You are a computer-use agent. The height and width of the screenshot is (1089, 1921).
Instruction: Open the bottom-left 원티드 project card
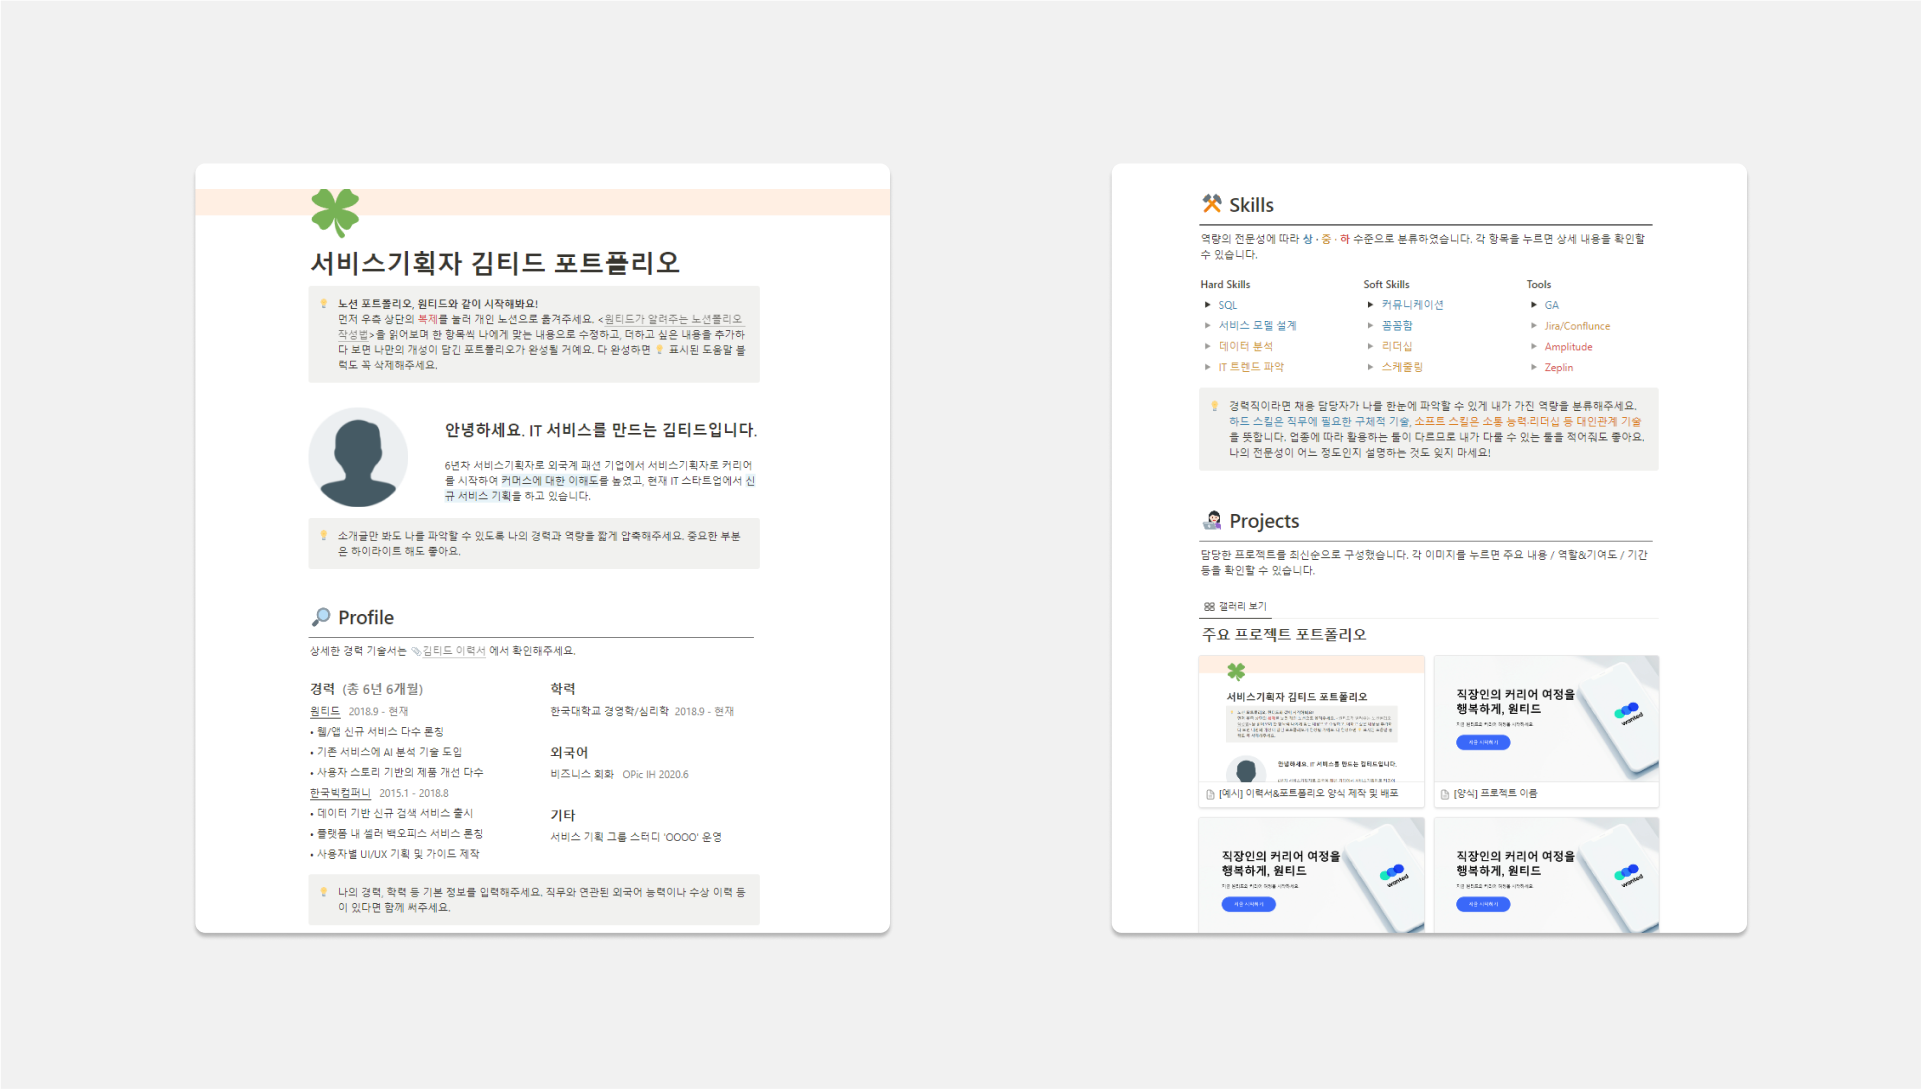(x=1311, y=875)
